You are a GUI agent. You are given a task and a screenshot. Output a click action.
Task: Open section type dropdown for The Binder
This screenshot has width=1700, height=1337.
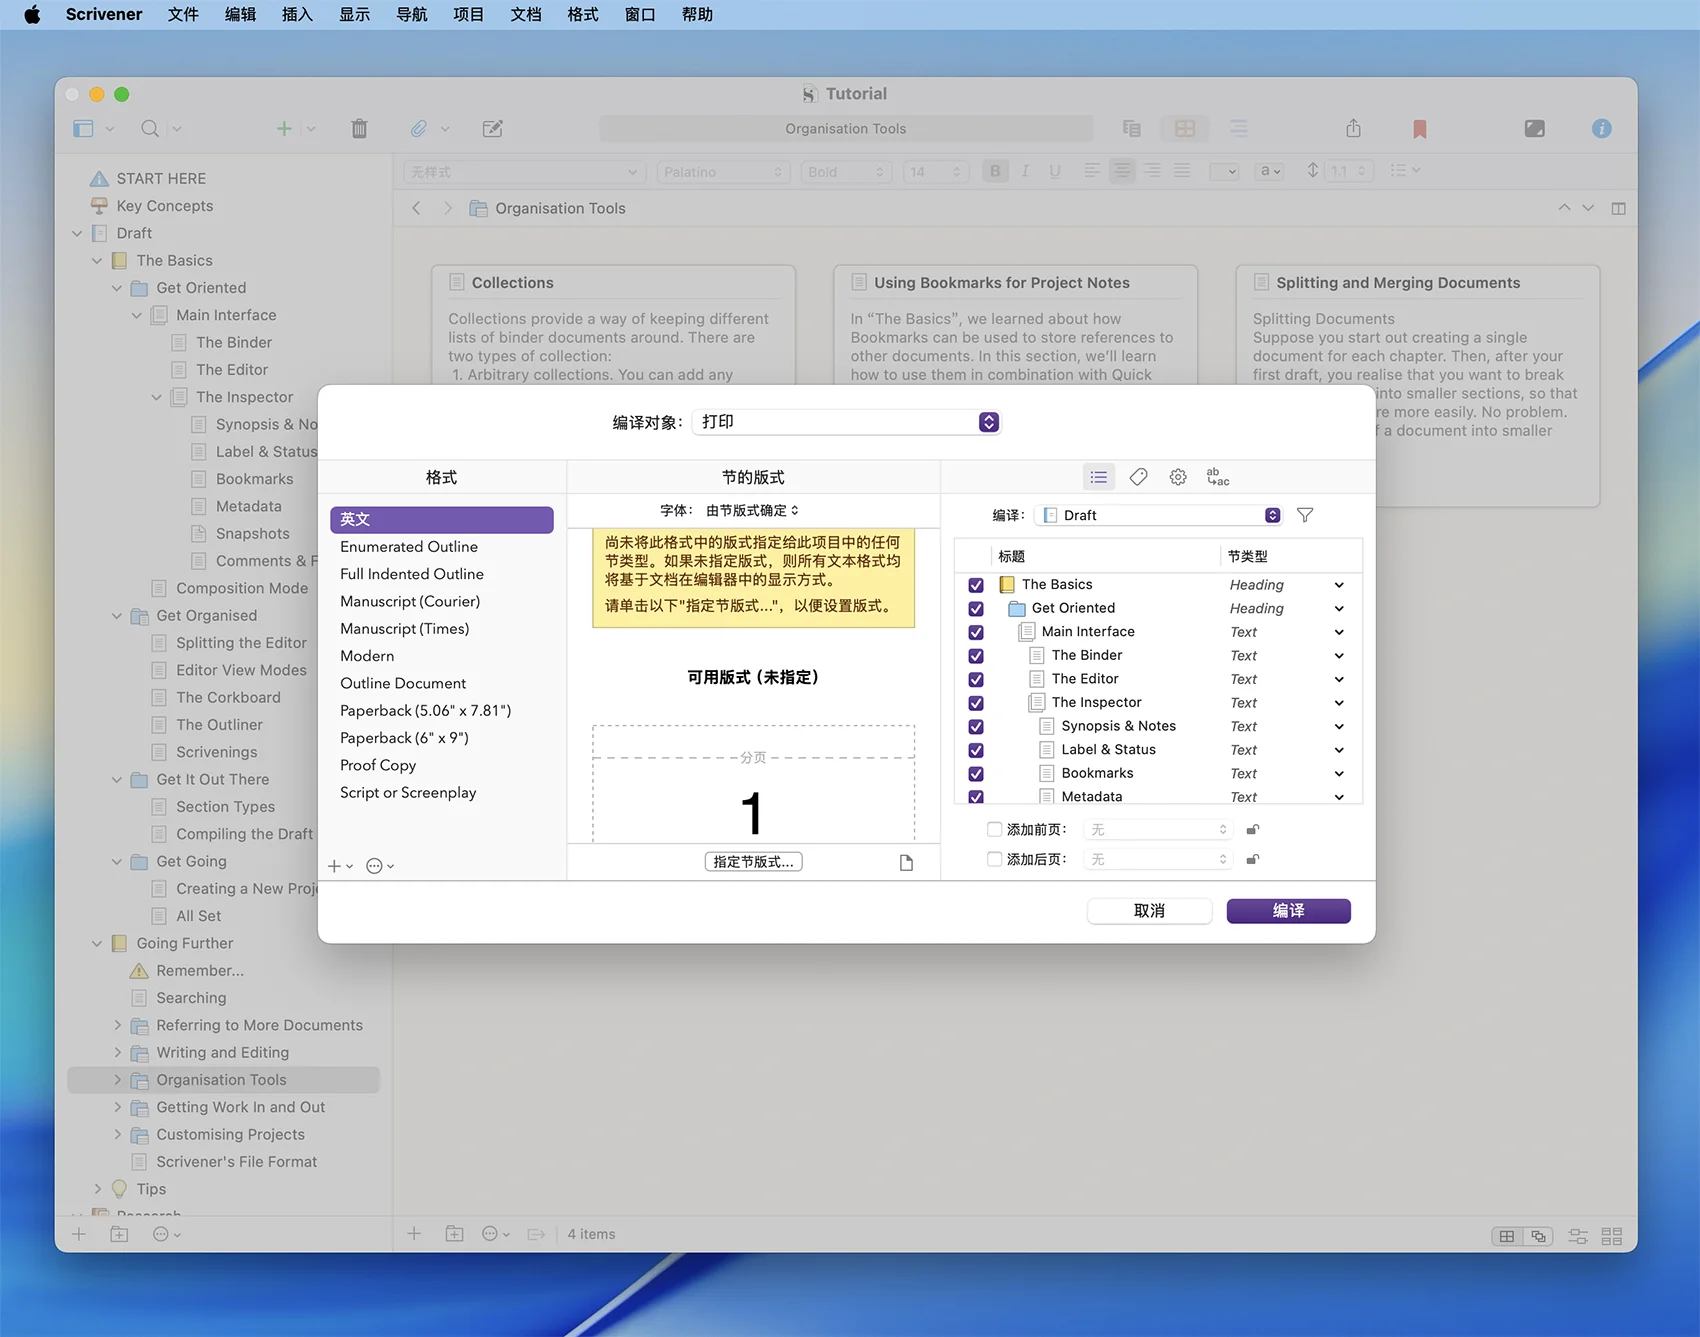point(1338,656)
